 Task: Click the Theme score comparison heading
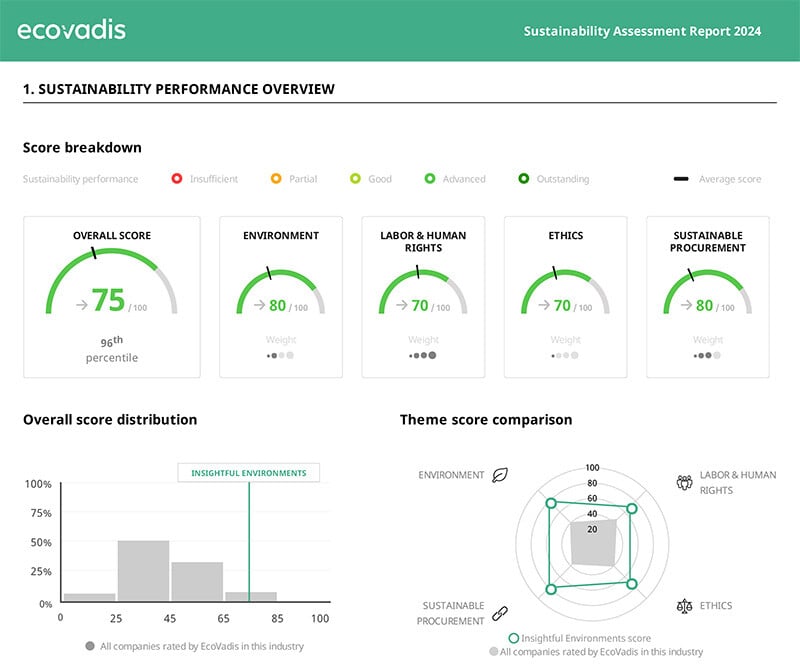click(x=486, y=419)
